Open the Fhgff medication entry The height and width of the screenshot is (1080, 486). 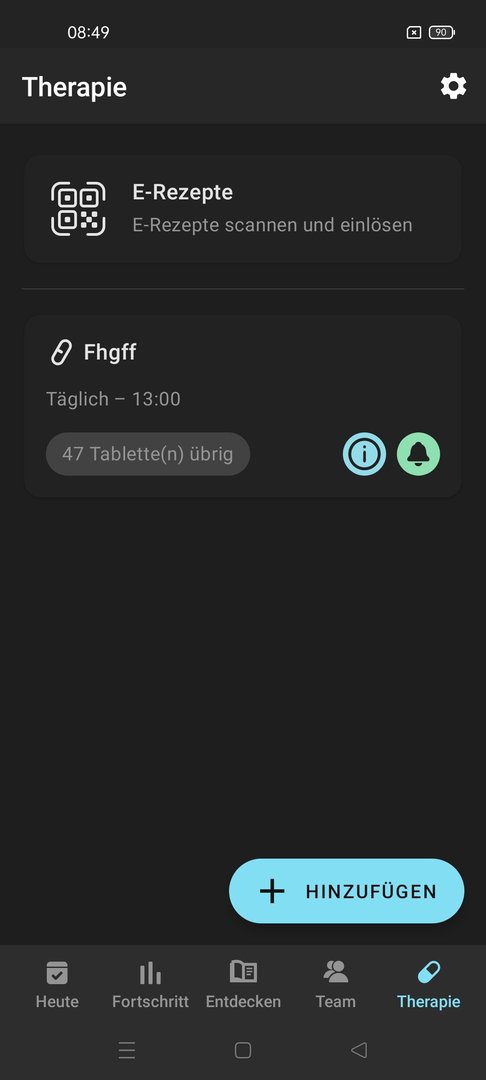[242, 406]
